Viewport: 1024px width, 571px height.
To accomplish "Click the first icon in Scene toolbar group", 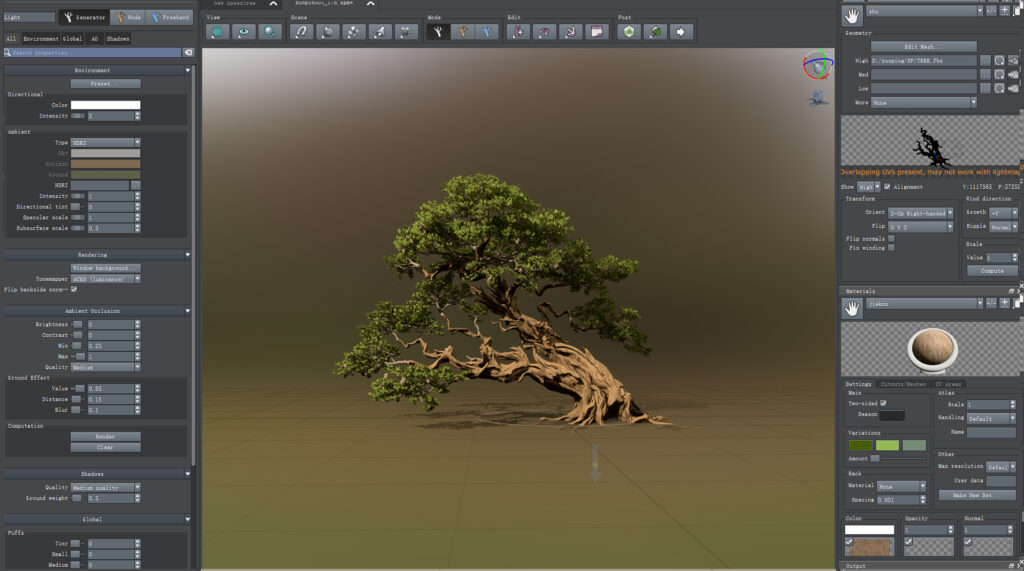I will (302, 32).
